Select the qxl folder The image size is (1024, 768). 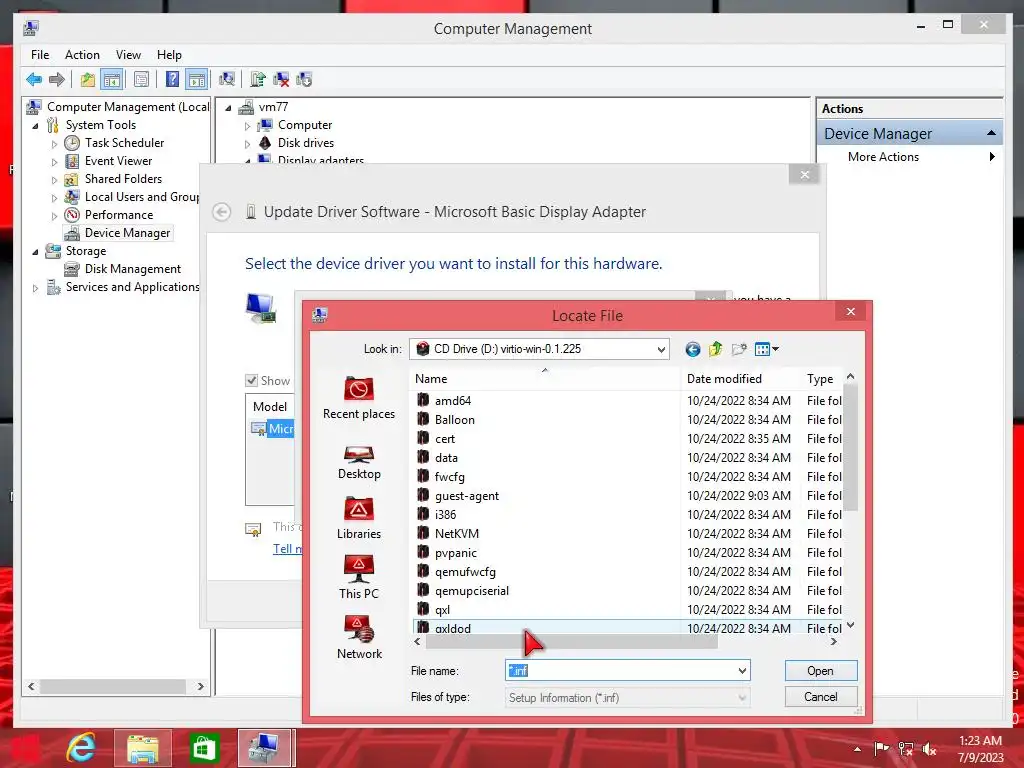pos(442,610)
